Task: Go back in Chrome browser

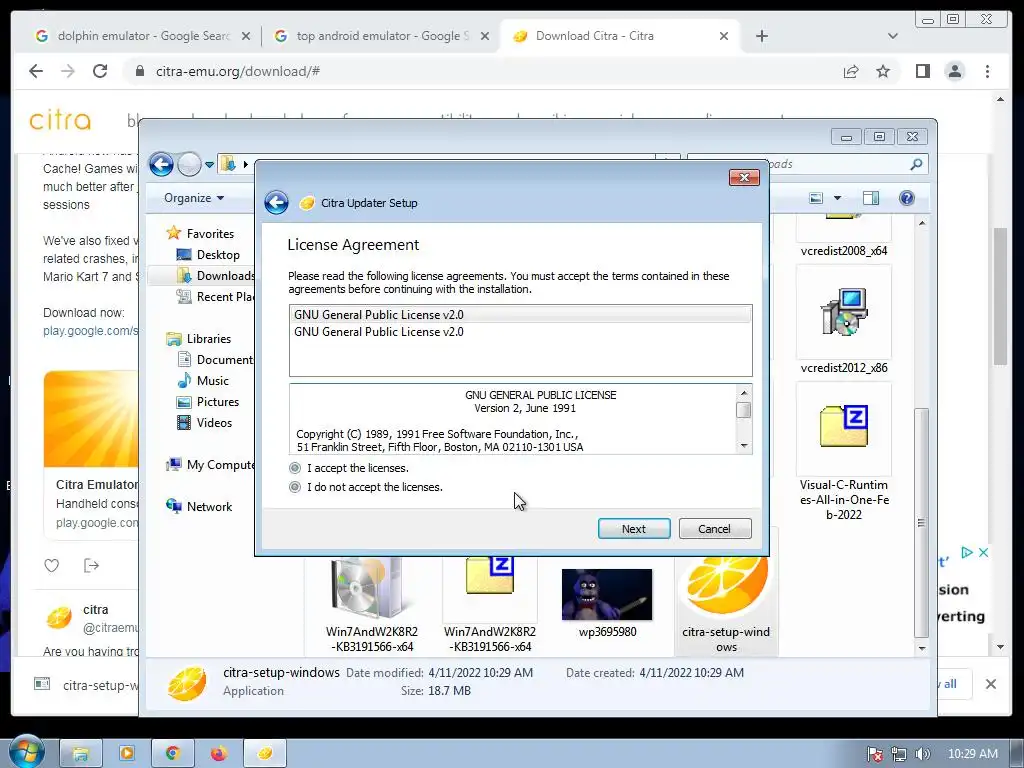Action: (36, 71)
